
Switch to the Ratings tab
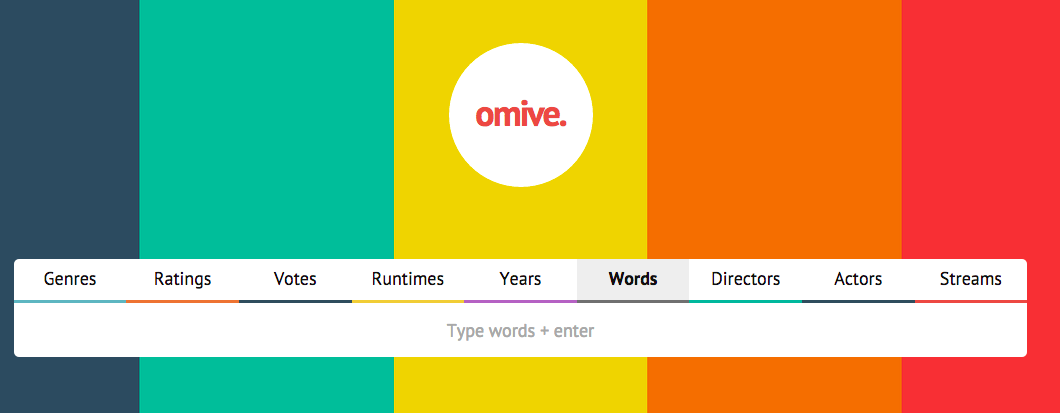183,280
